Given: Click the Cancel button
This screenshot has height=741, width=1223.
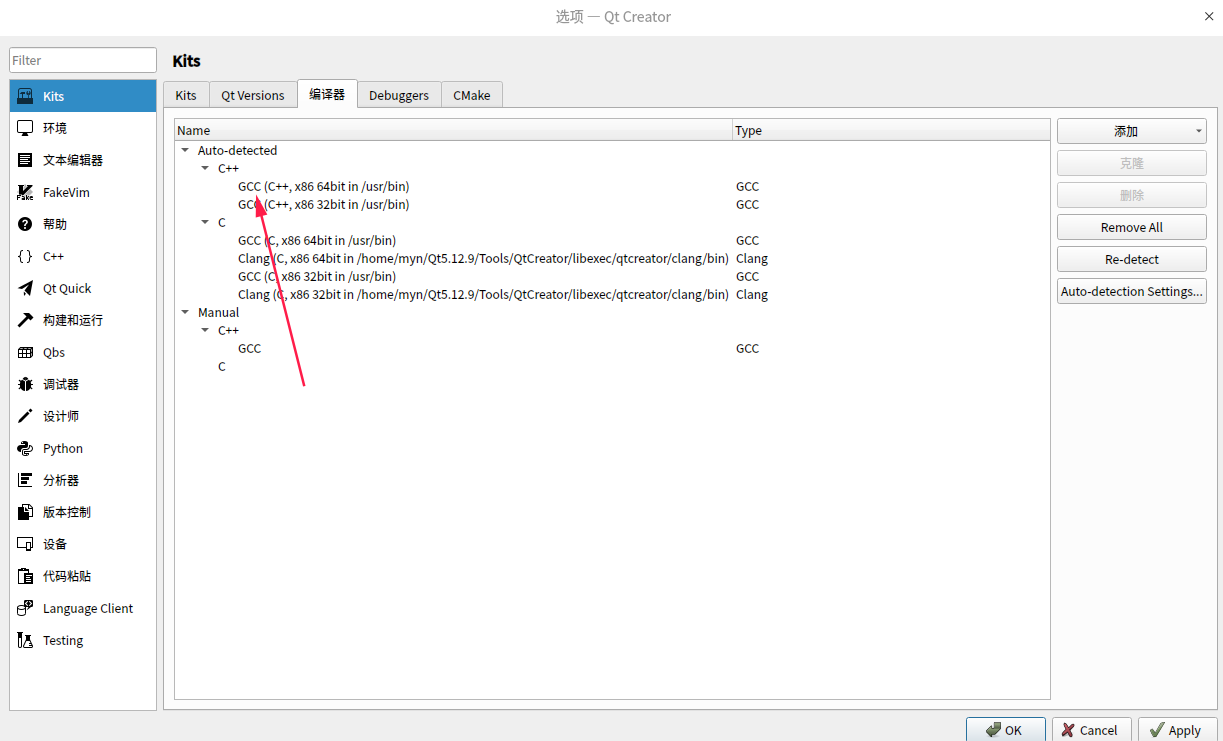Looking at the screenshot, I should (1092, 730).
